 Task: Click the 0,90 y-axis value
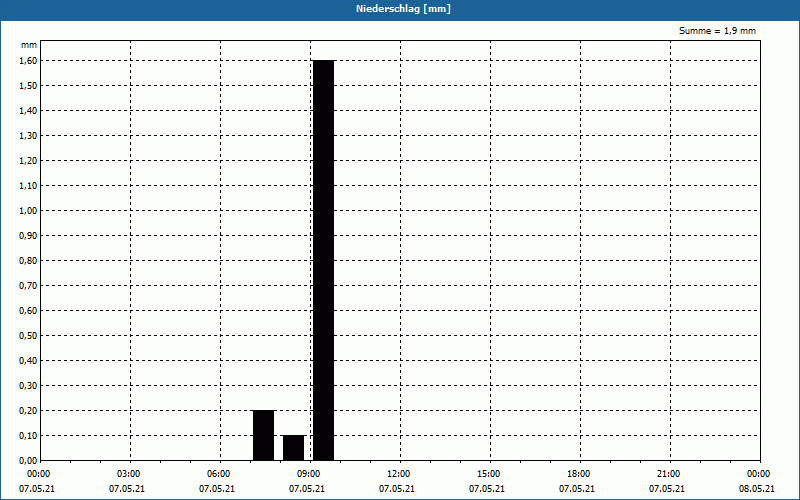[28, 236]
